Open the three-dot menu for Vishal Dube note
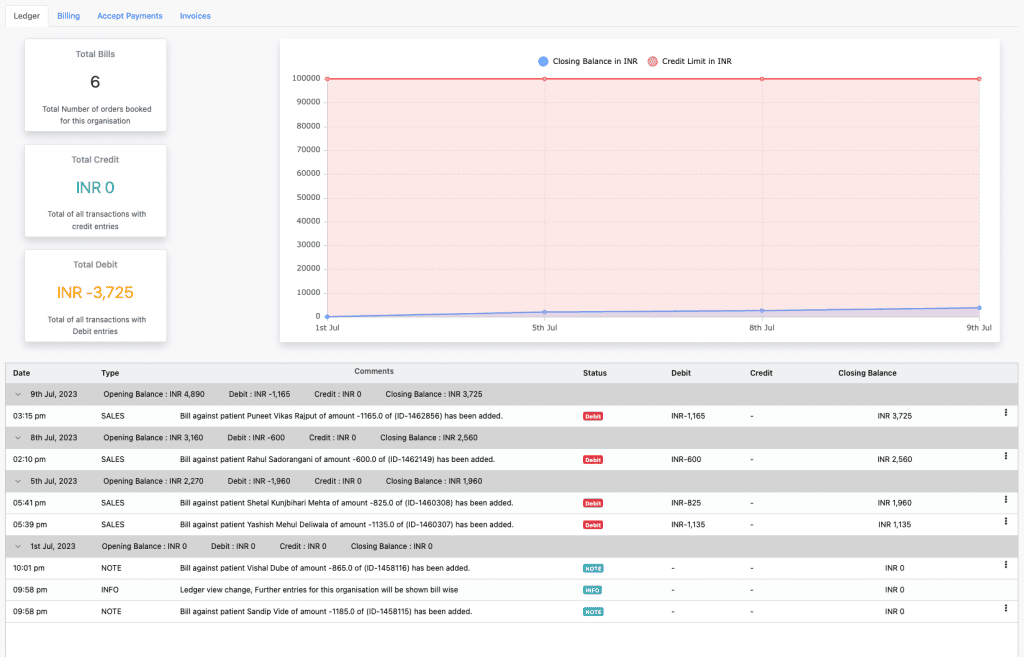The width and height of the screenshot is (1024, 657). 1005,565
